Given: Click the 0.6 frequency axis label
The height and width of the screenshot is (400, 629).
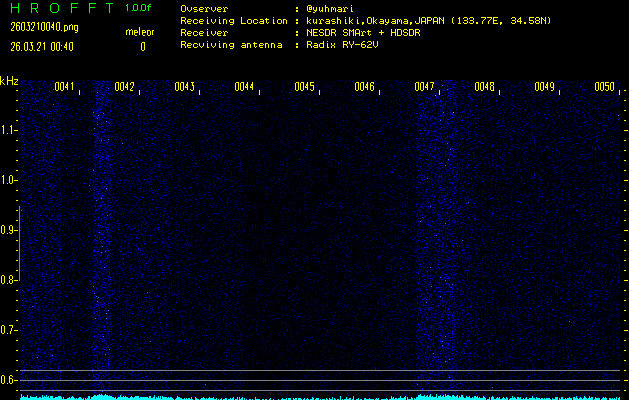Looking at the screenshot, I should [7, 380].
